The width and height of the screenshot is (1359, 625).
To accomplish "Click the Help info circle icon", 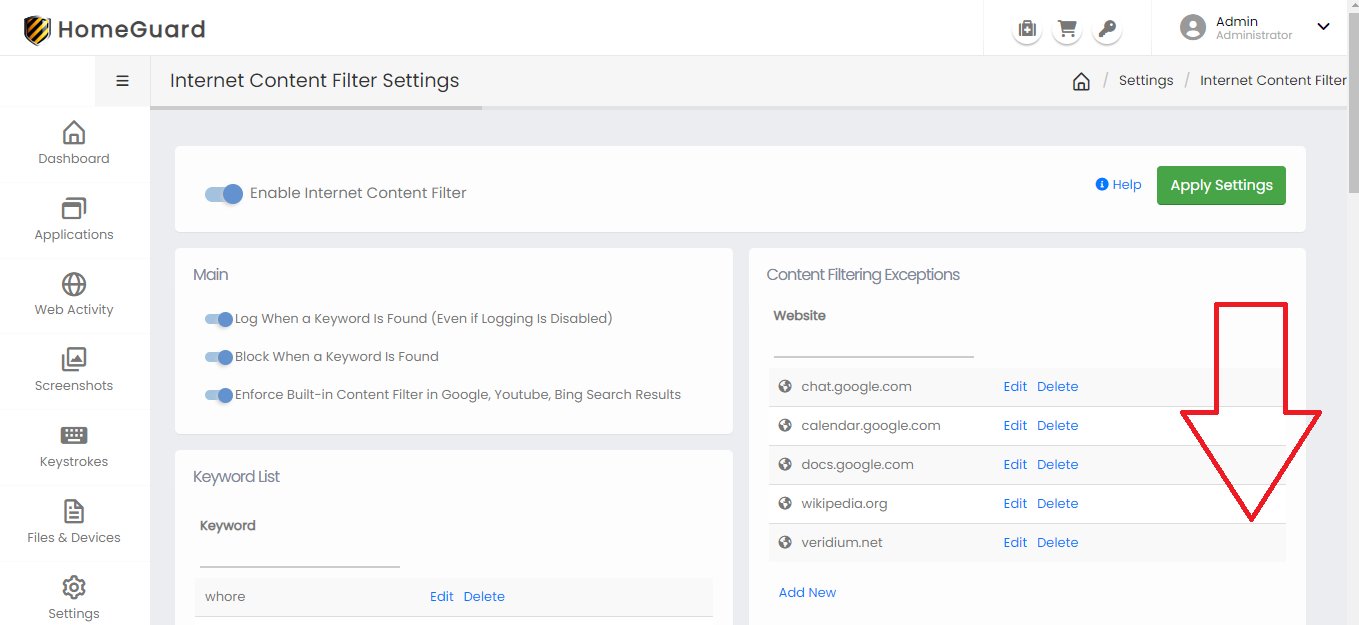I will point(1102,185).
